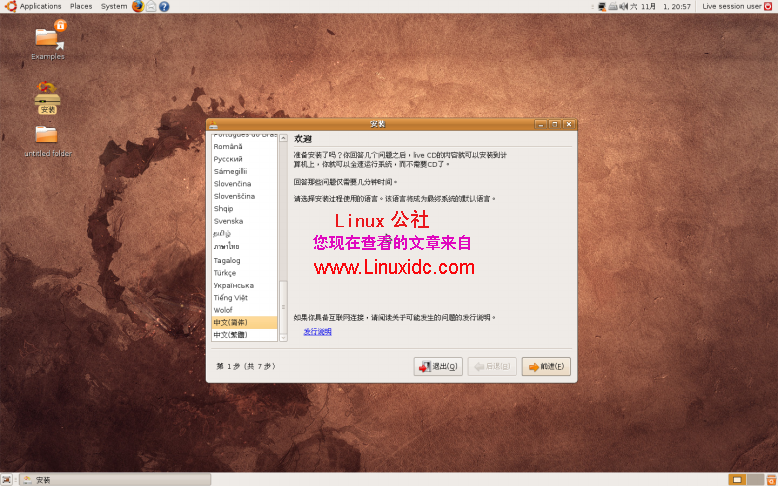Select Русский in the language list
This screenshot has height=486, width=778.
[x=244, y=159]
